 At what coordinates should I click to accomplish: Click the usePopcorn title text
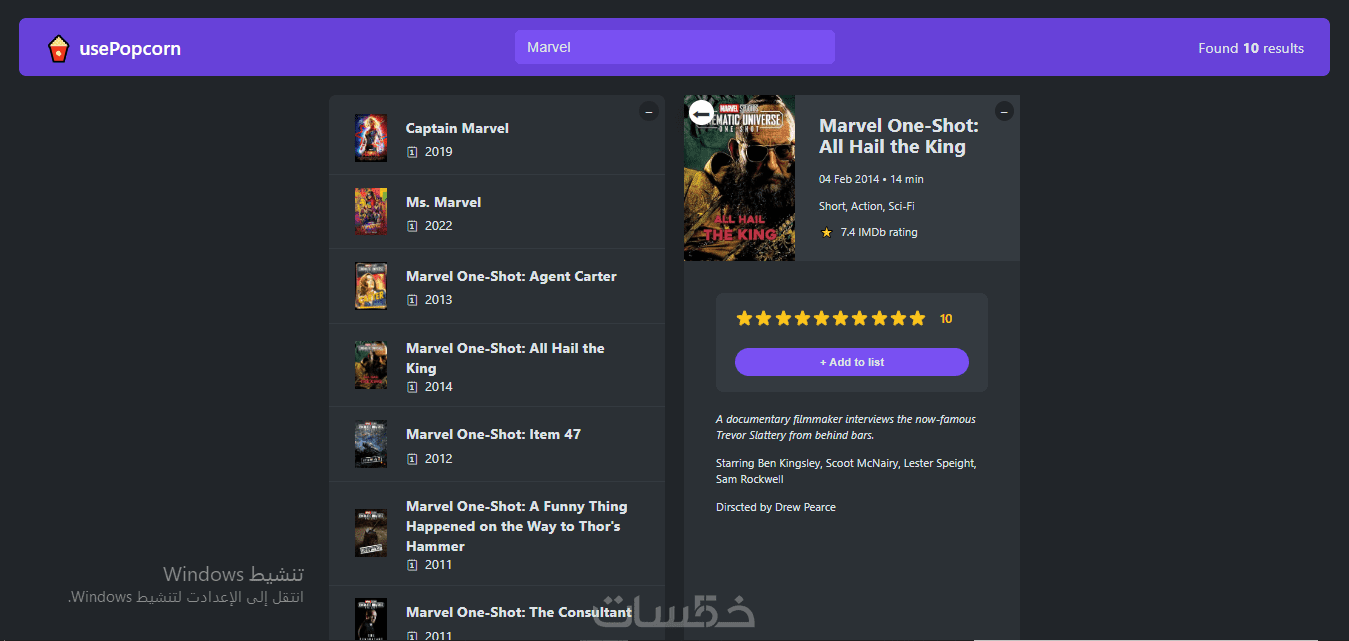(130, 48)
